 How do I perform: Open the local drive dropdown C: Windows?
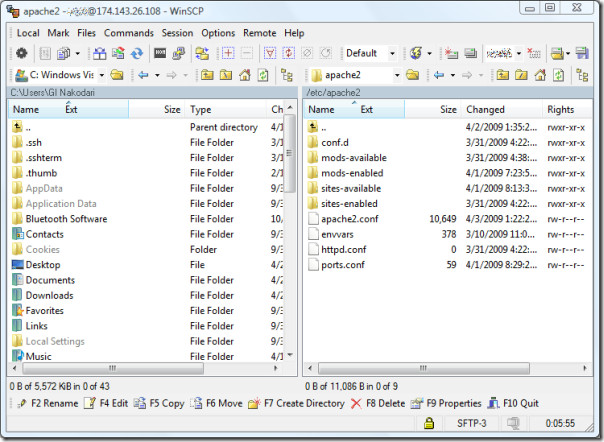point(102,75)
